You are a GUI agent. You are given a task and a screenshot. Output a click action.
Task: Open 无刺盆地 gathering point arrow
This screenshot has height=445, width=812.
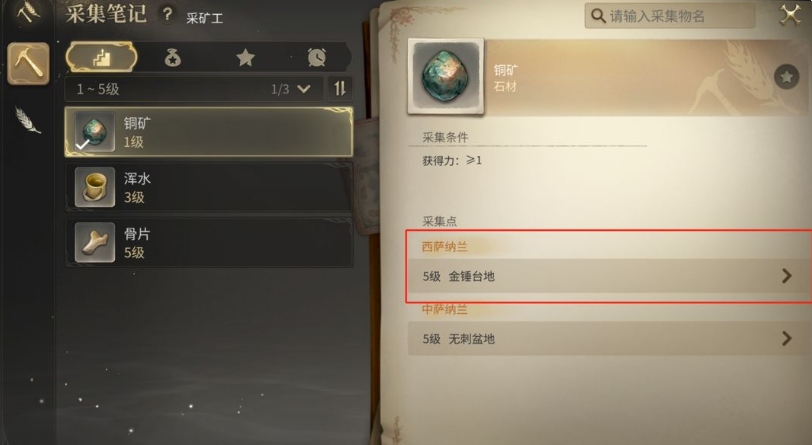point(787,339)
